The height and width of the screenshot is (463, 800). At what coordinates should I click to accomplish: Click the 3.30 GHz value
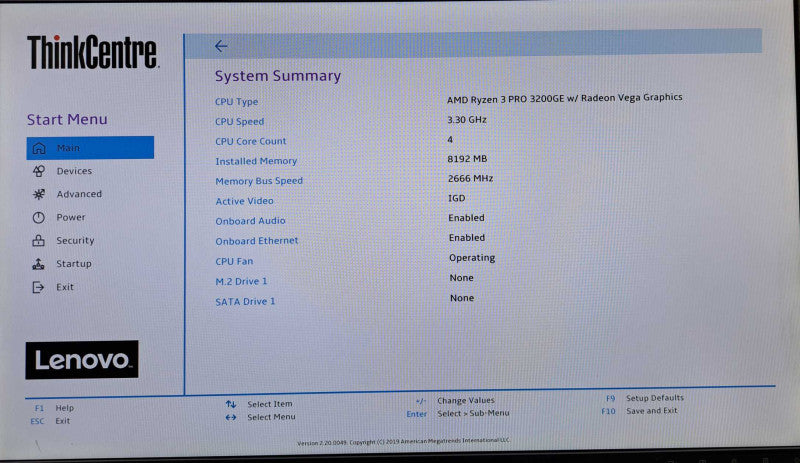[x=467, y=119]
